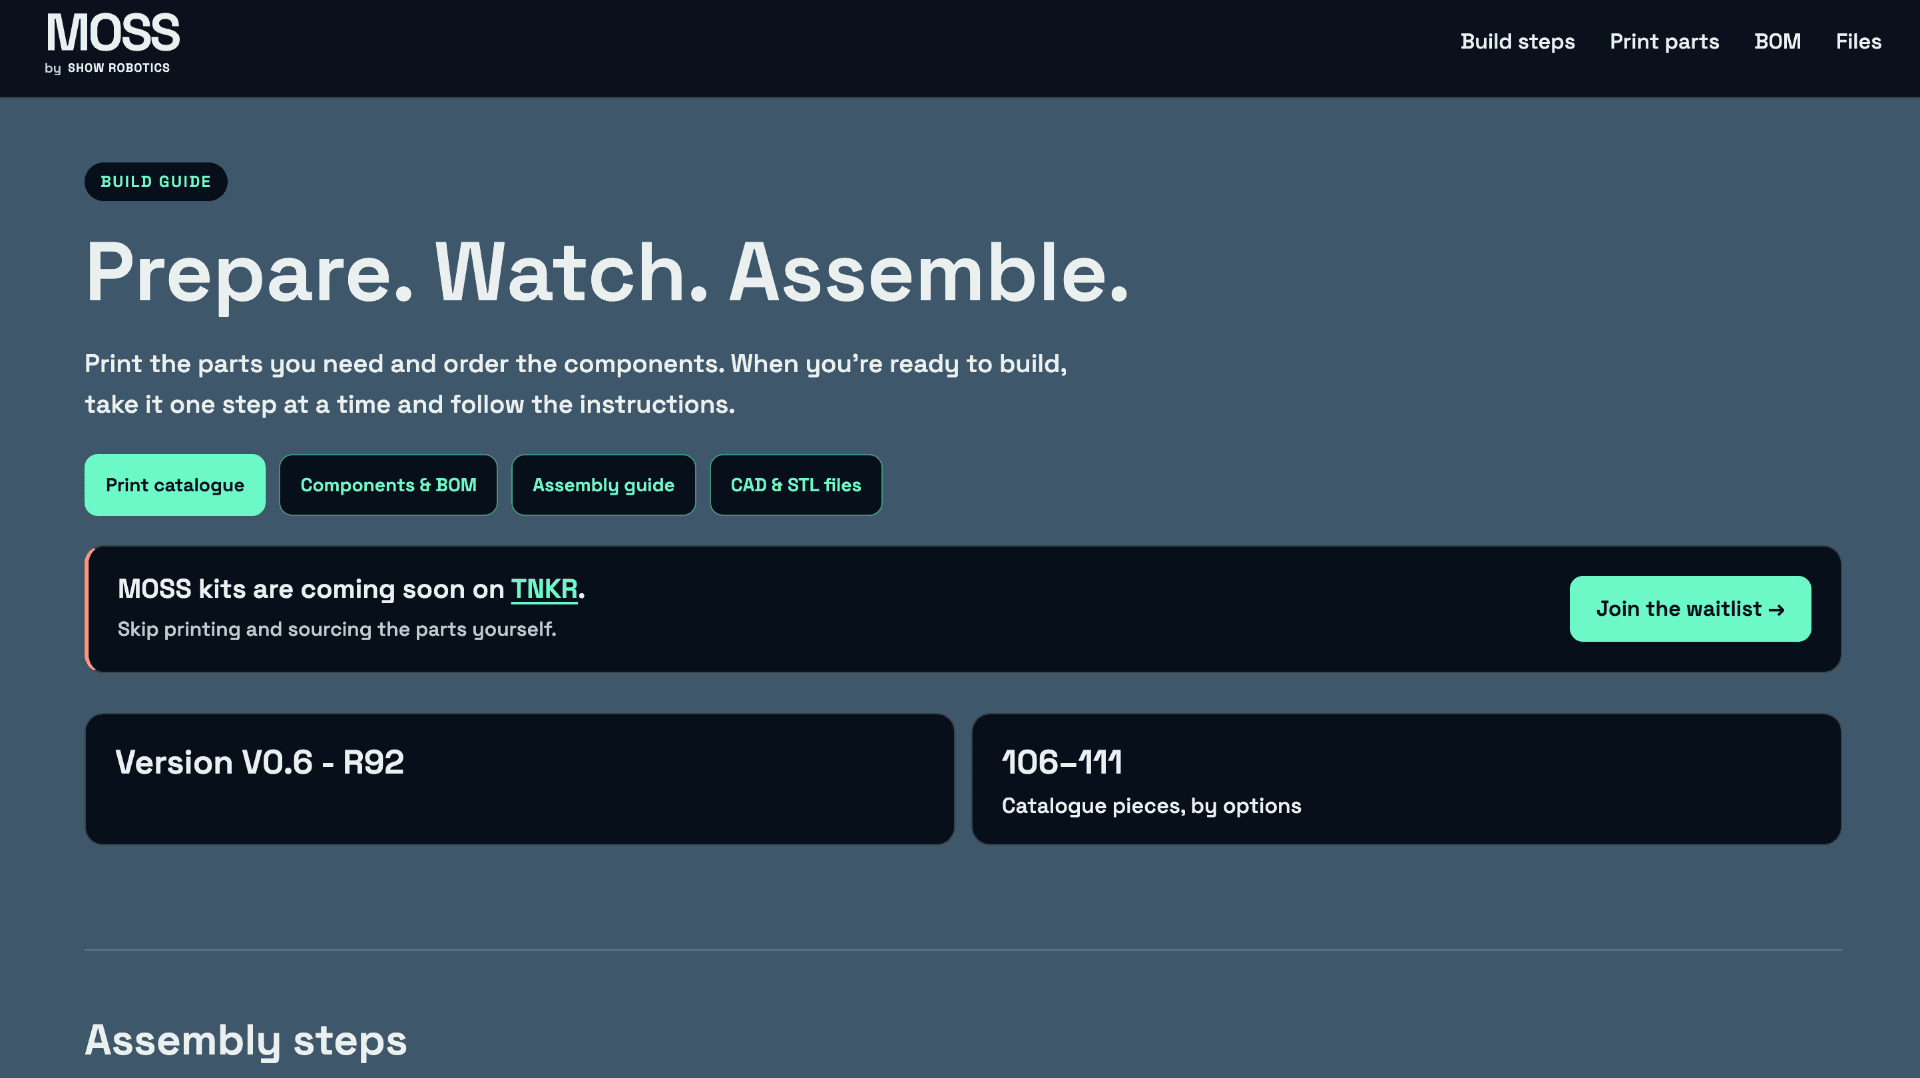The width and height of the screenshot is (1920, 1078).
Task: Follow the TNKR hyperlink in the banner
Action: pyautogui.click(x=544, y=589)
